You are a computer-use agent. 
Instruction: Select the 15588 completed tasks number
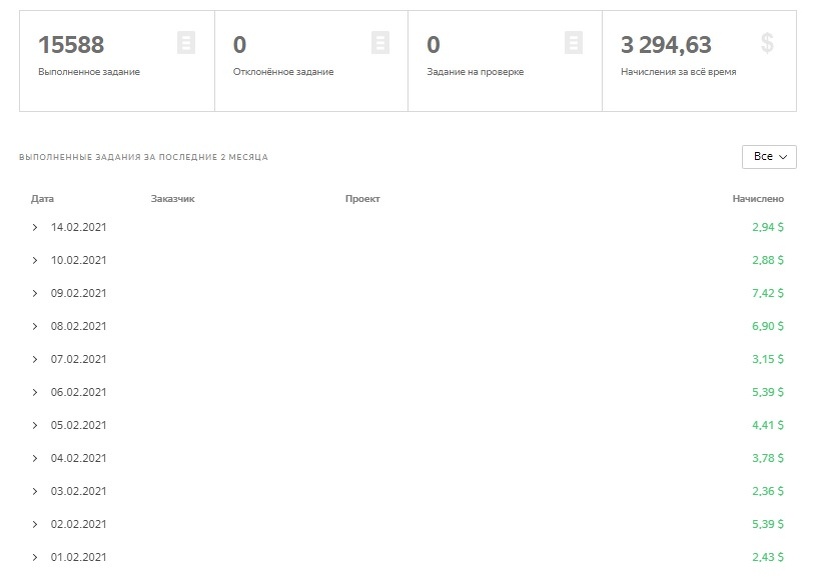tap(71, 45)
